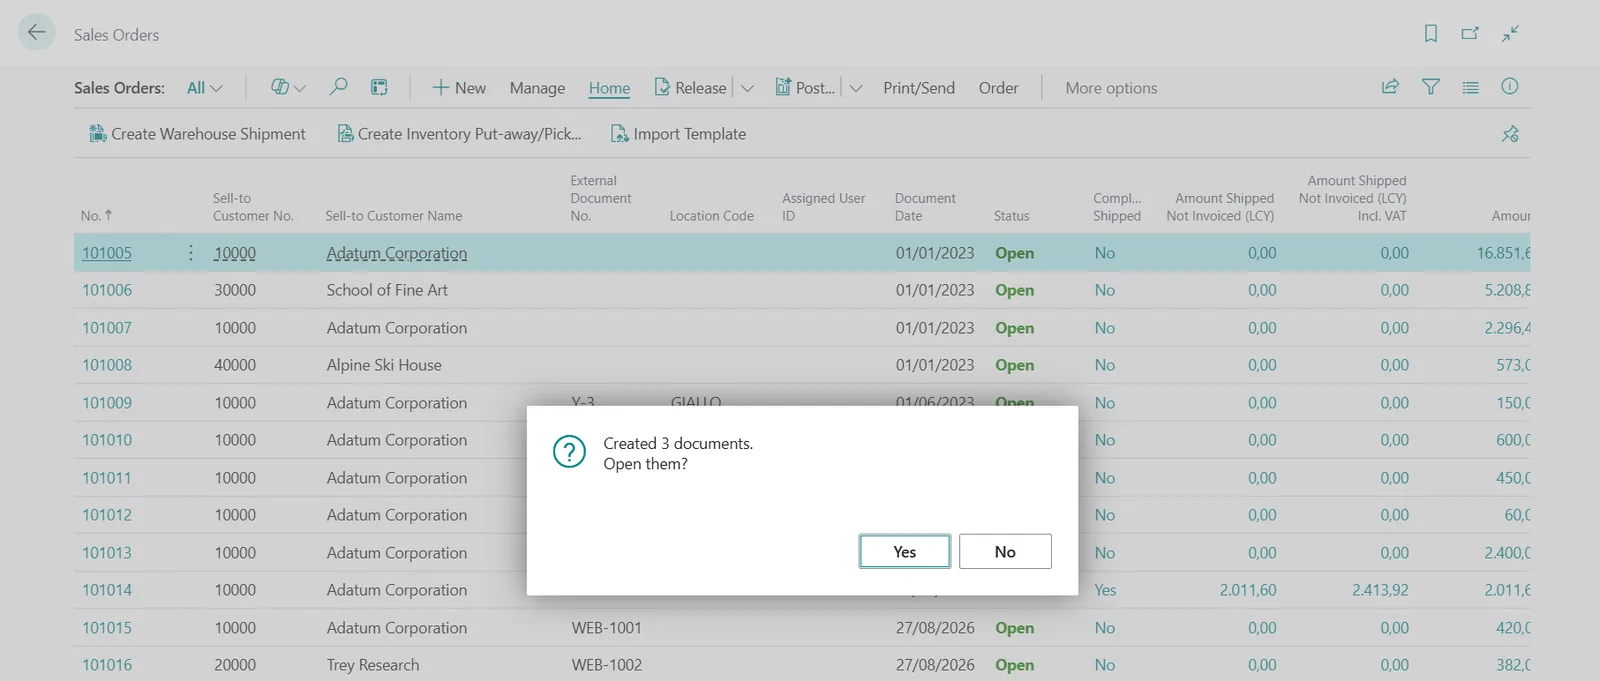The height and width of the screenshot is (681, 1600).
Task: Open sales order 101016
Action: (107, 665)
